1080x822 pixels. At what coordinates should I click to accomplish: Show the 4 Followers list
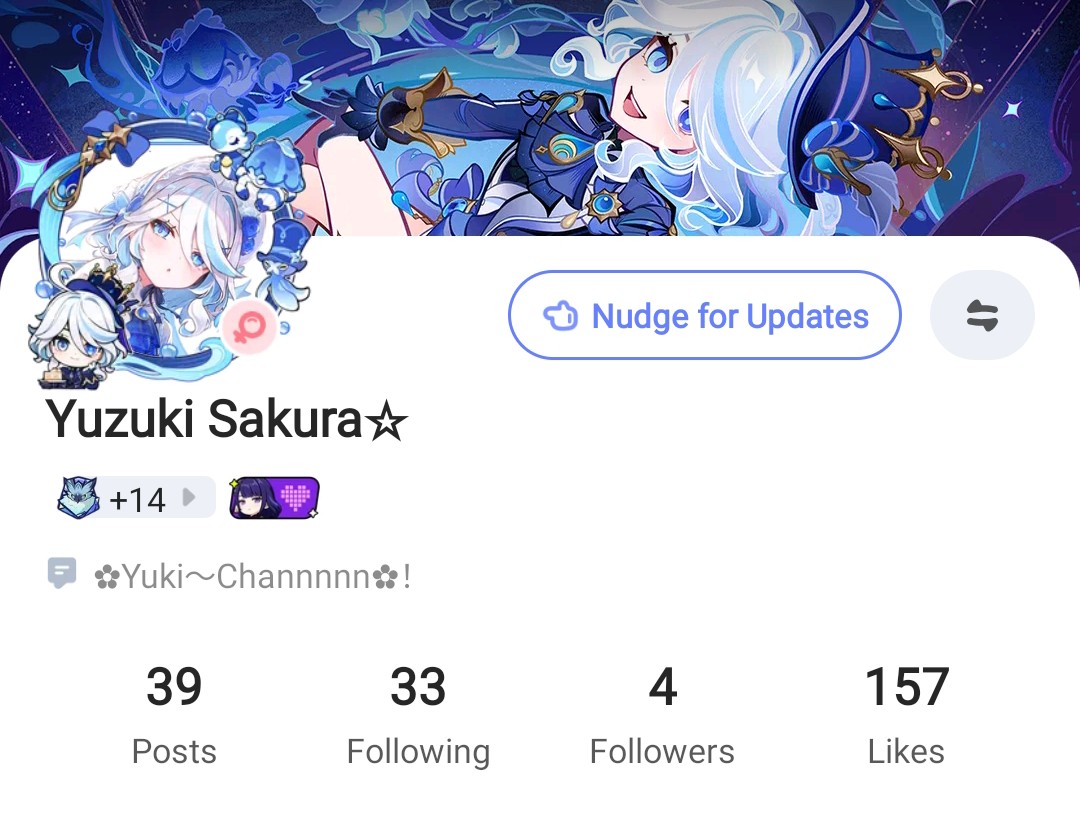pyautogui.click(x=662, y=715)
